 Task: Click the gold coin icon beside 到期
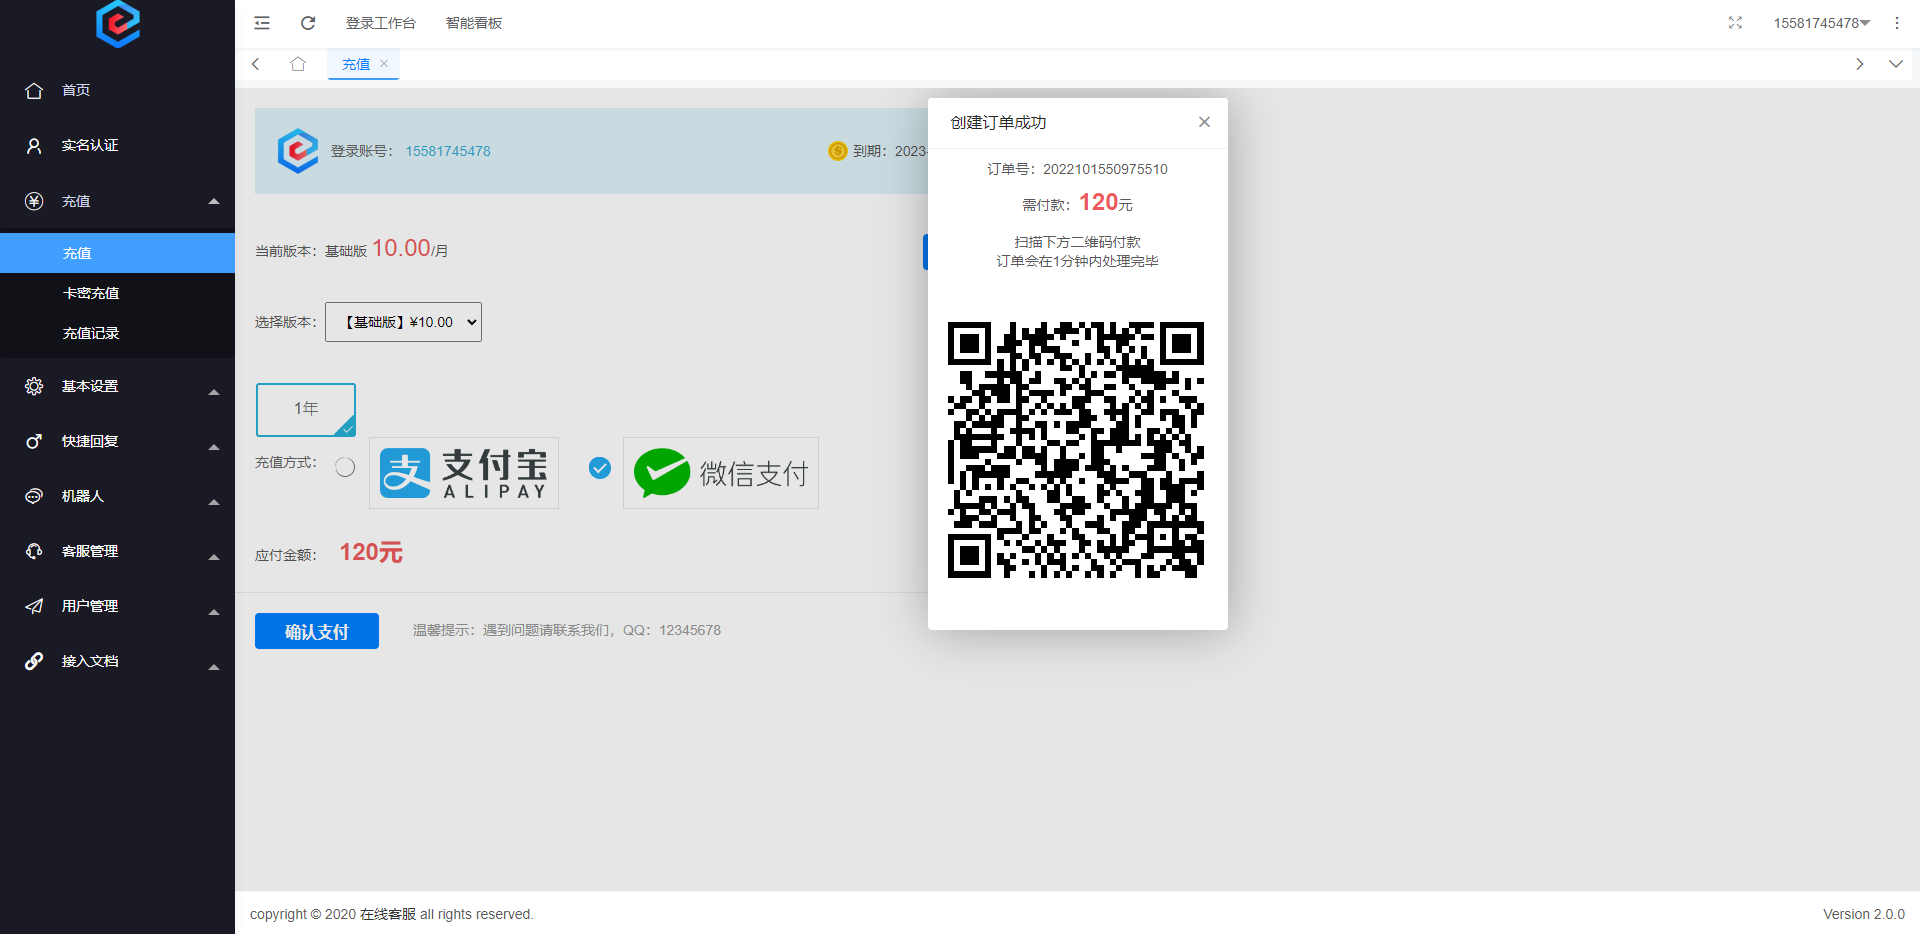click(838, 151)
